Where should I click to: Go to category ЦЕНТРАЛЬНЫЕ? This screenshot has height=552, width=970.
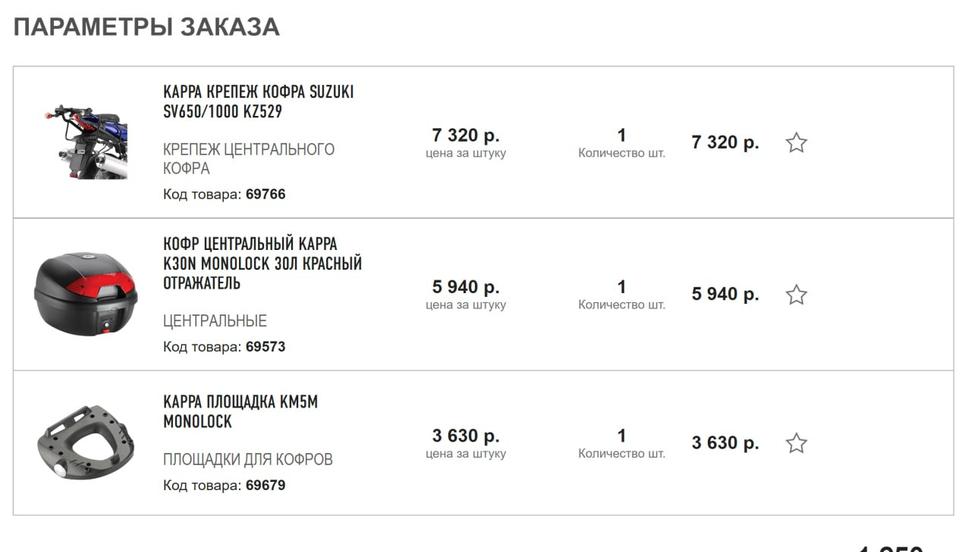click(215, 321)
